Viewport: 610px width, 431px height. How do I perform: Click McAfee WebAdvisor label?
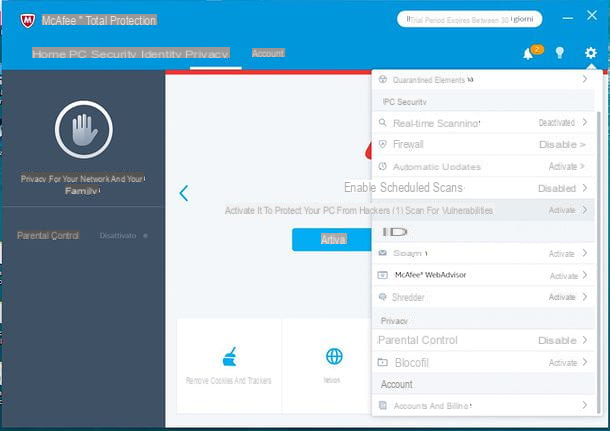pyautogui.click(x=430, y=275)
